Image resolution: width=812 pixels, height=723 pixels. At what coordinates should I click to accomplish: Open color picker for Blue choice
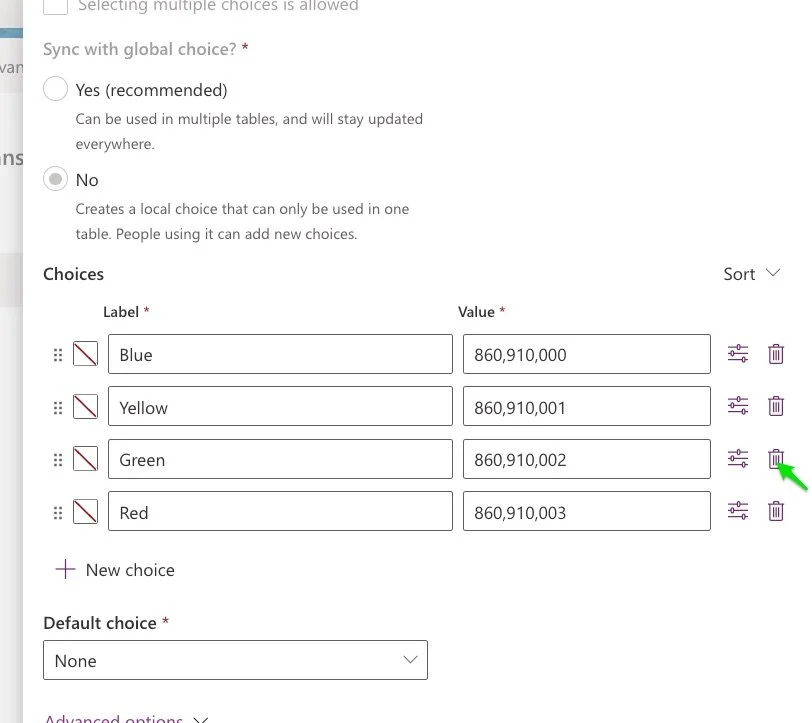(85, 354)
